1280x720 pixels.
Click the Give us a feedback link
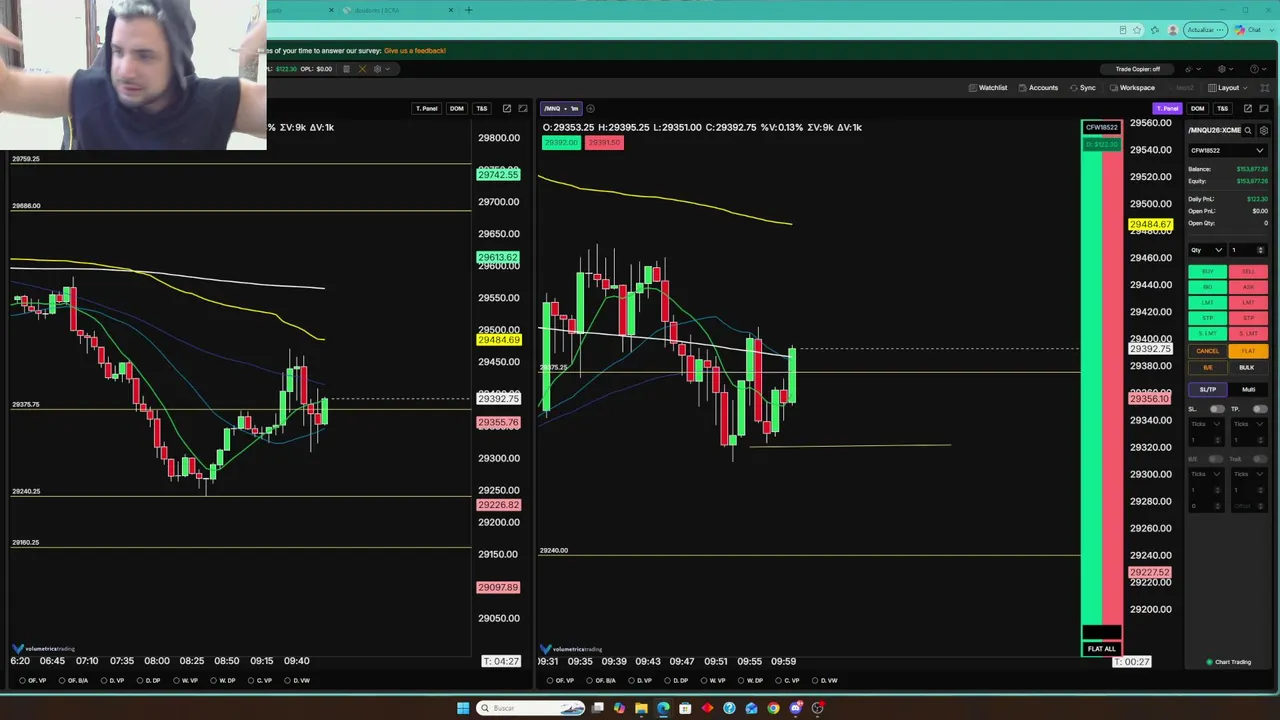(415, 51)
